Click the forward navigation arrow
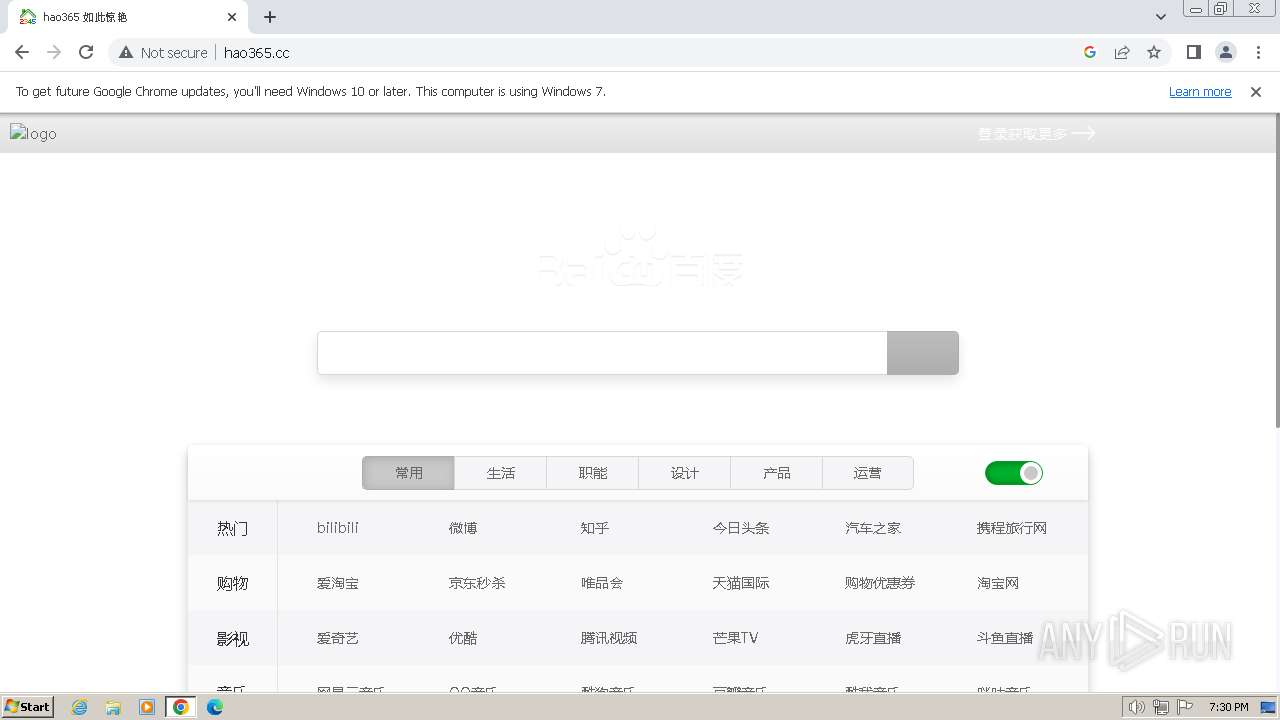 coord(54,52)
